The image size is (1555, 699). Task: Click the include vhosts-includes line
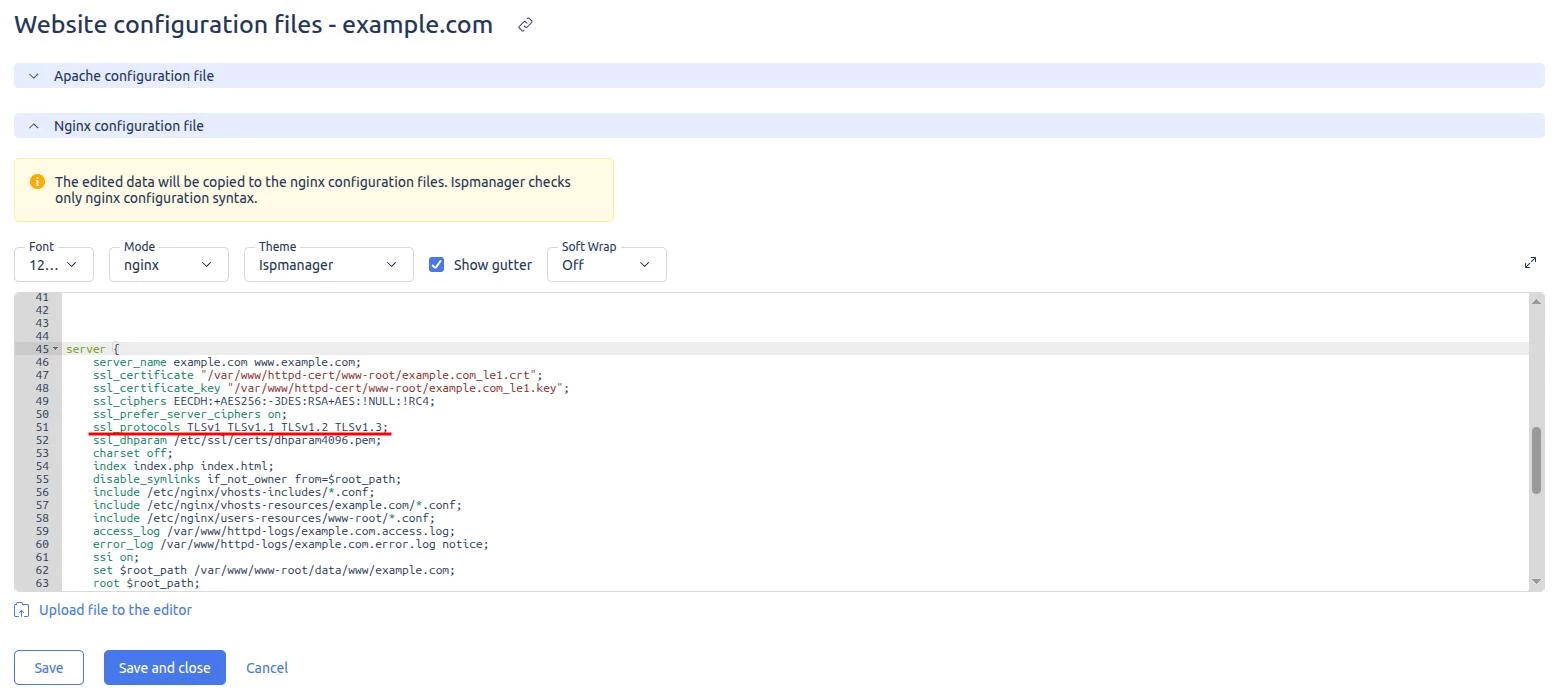234,492
